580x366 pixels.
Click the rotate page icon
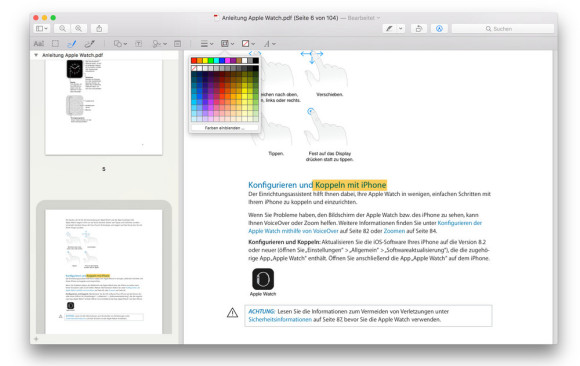(419, 28)
